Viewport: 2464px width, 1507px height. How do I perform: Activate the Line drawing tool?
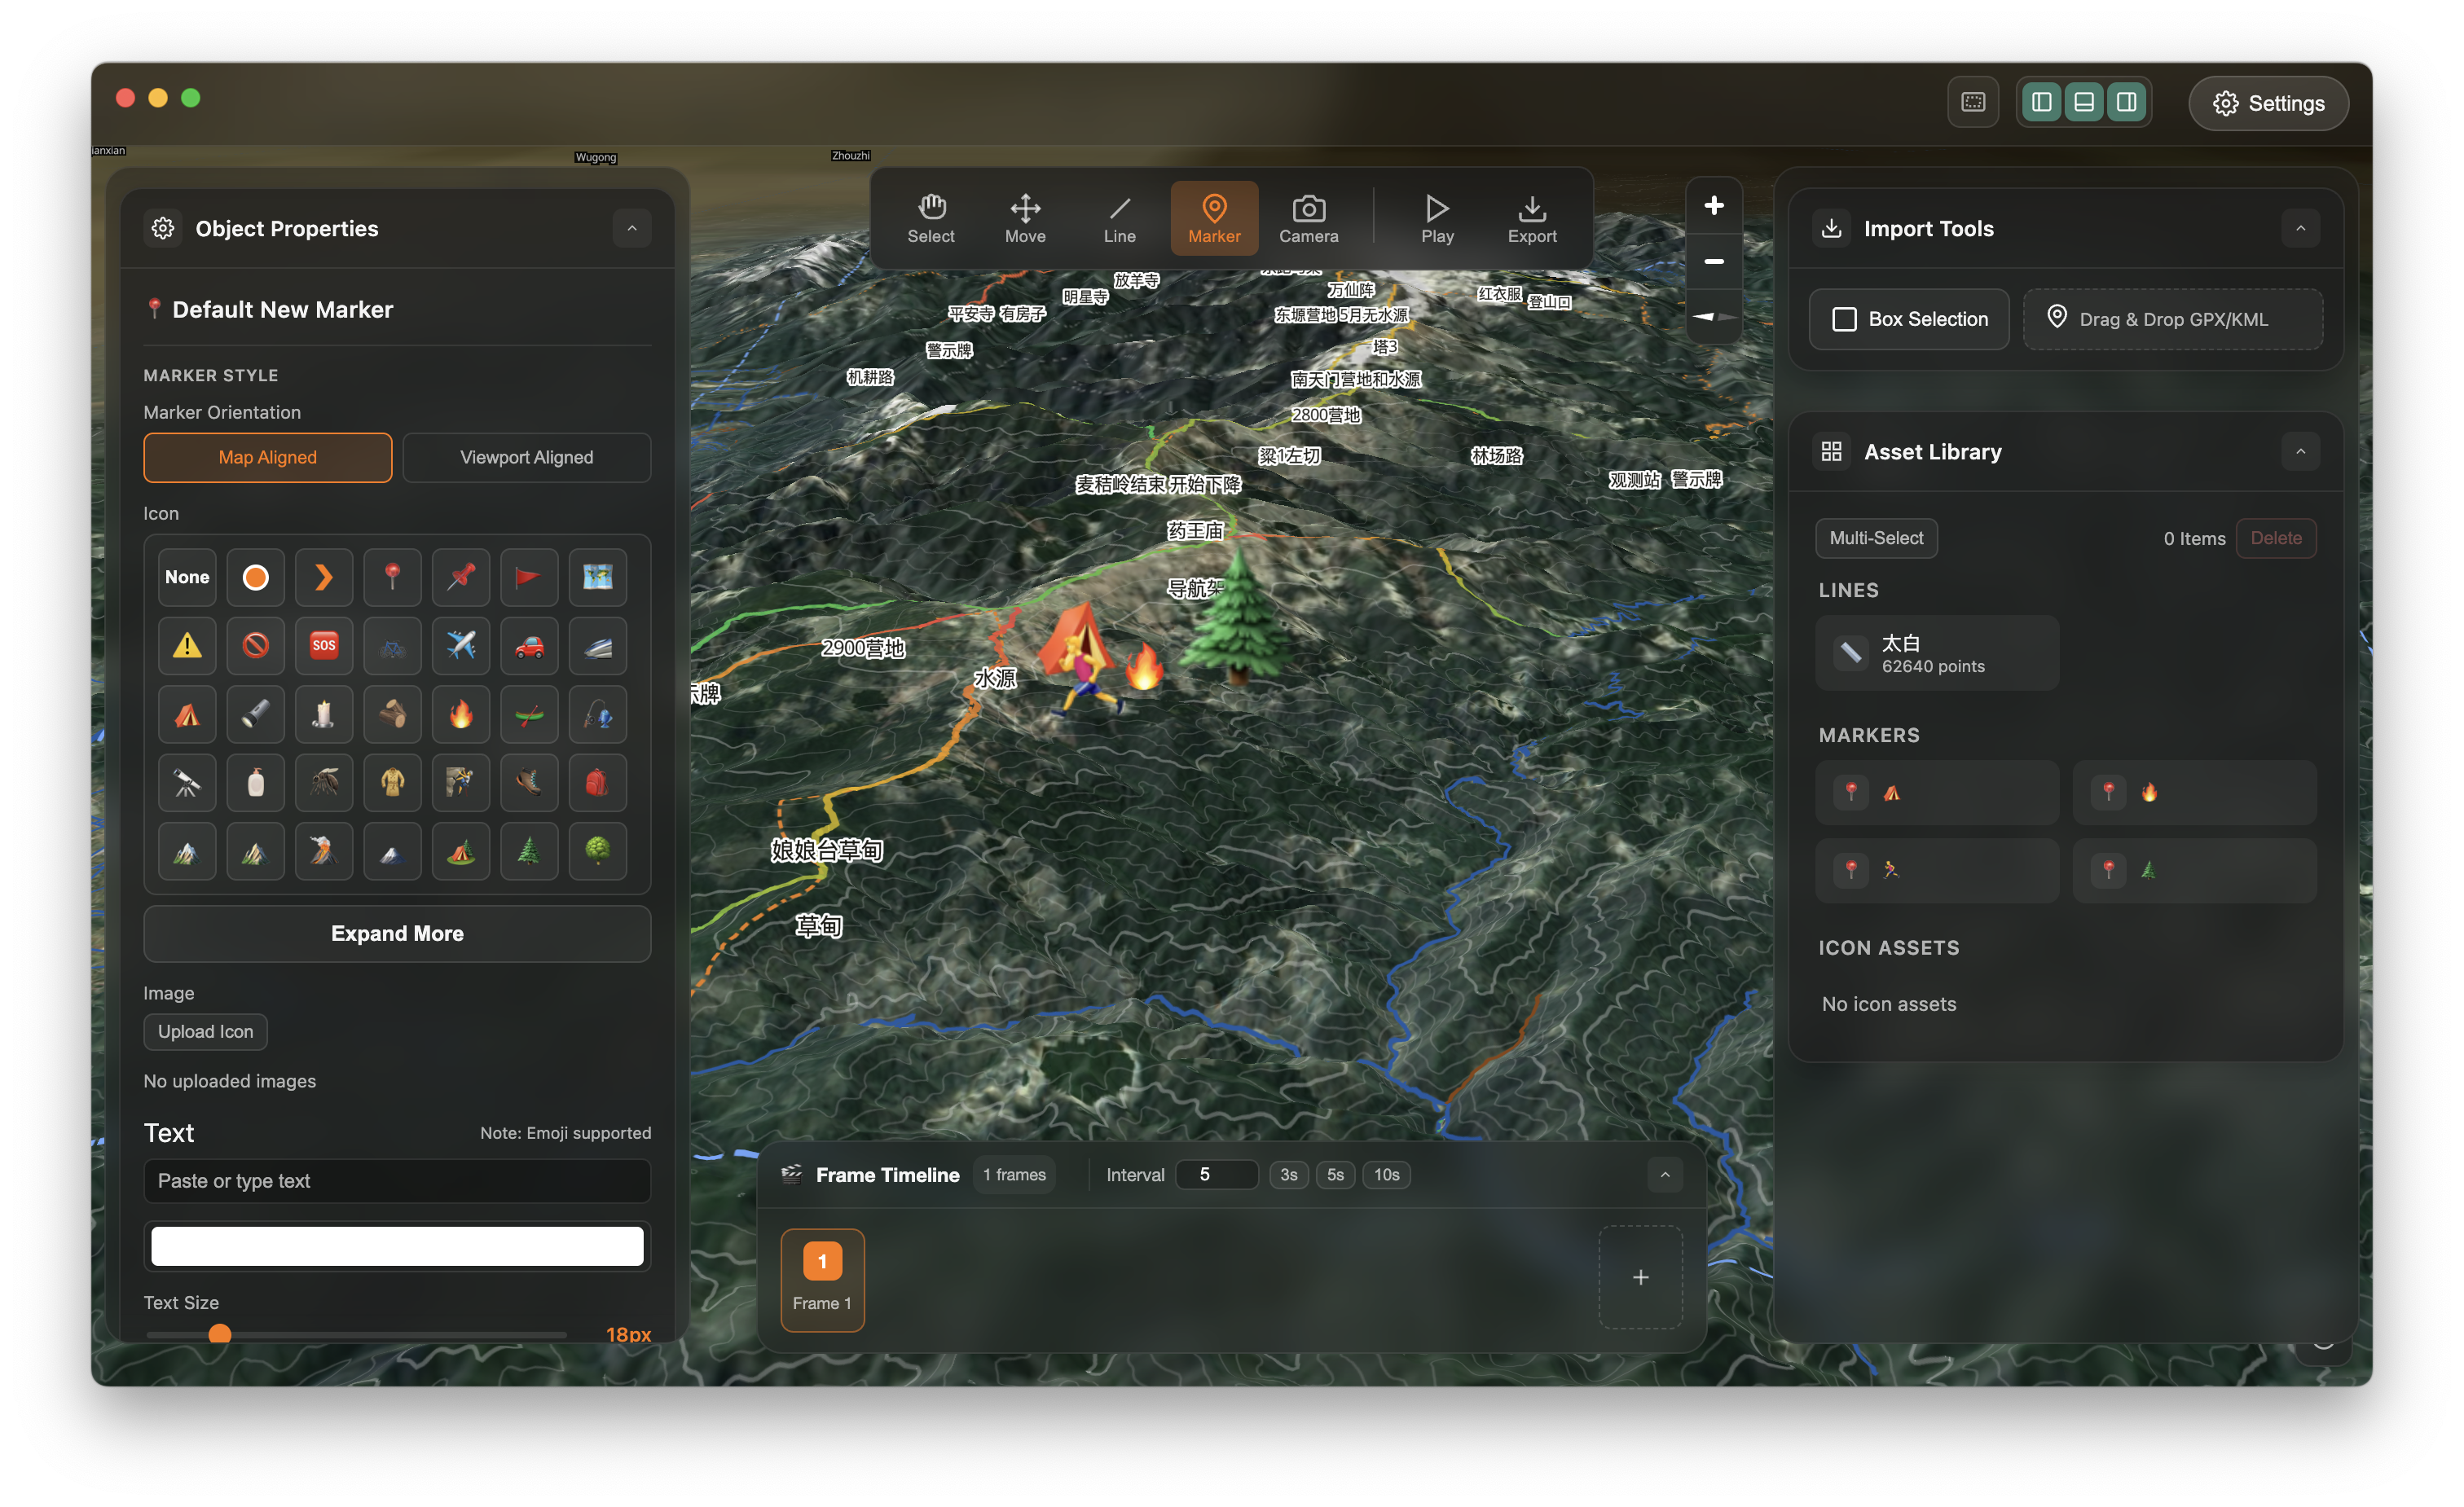click(1119, 217)
